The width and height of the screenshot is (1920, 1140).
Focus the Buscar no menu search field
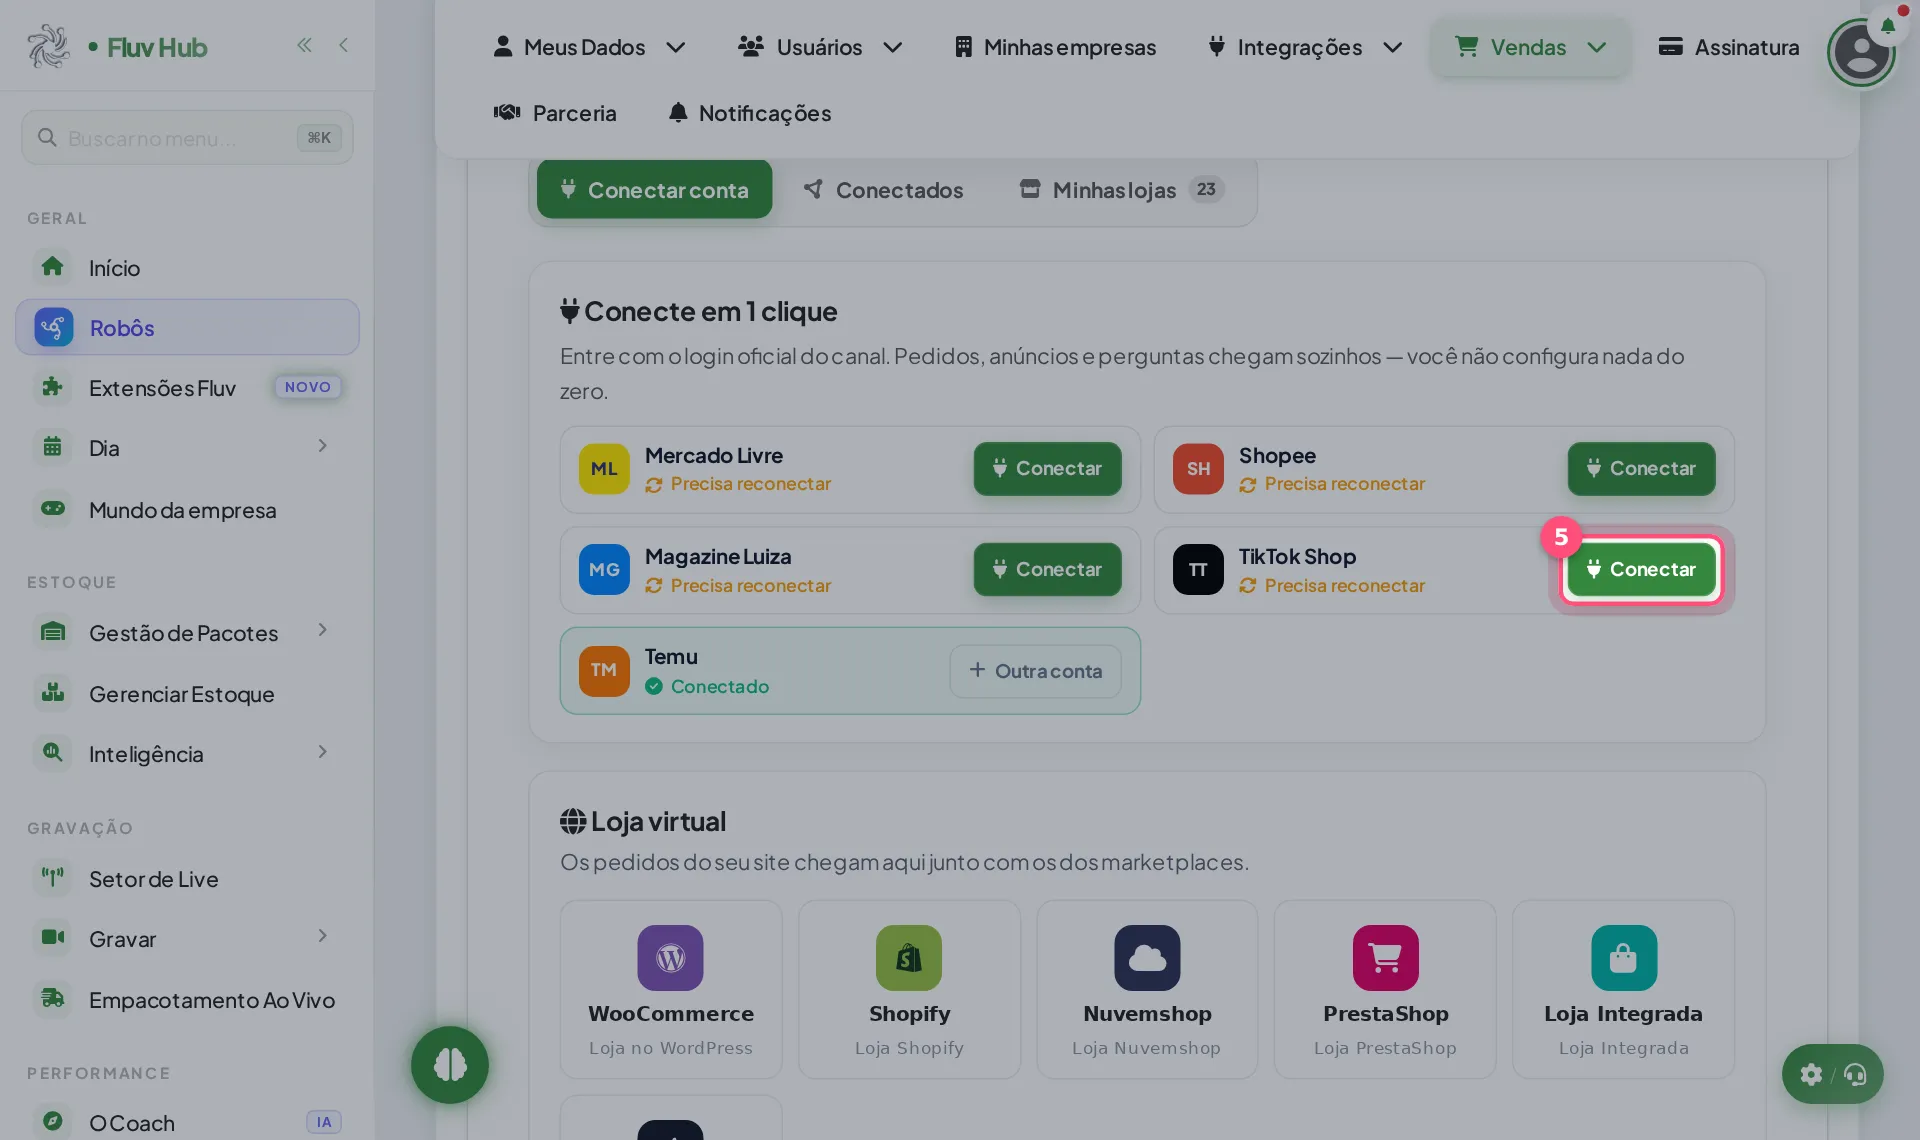point(187,137)
